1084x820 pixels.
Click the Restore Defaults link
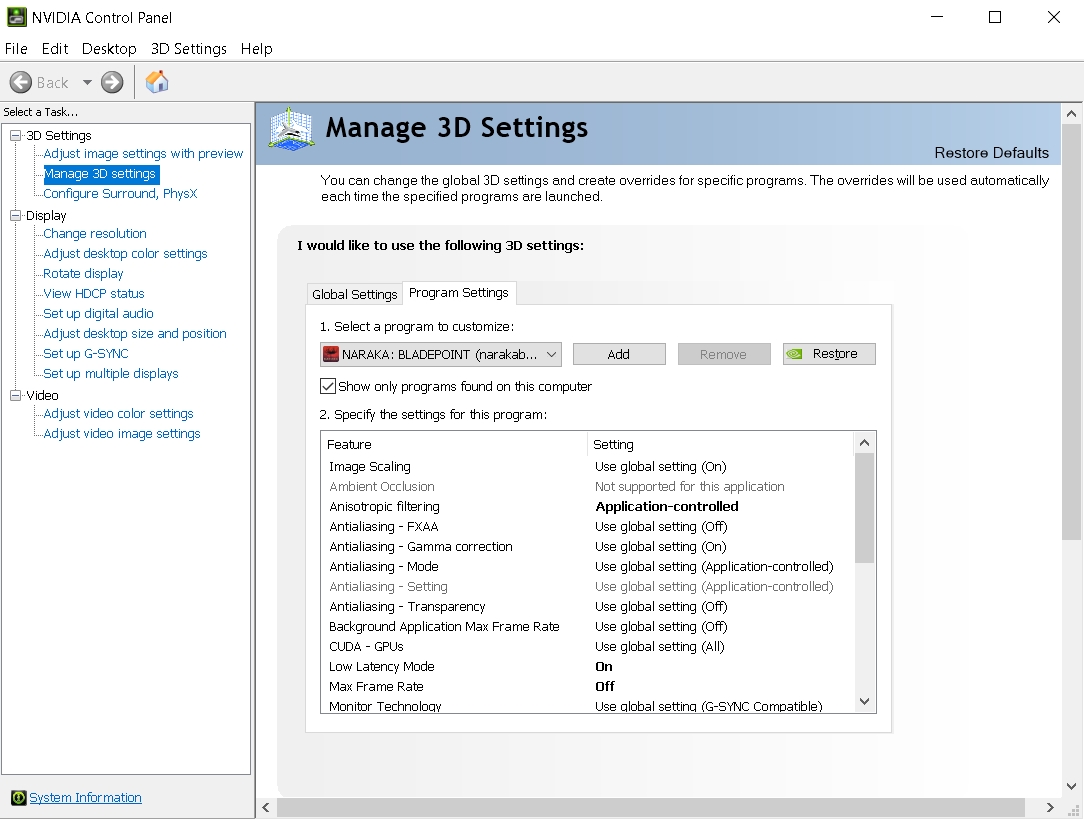click(991, 153)
